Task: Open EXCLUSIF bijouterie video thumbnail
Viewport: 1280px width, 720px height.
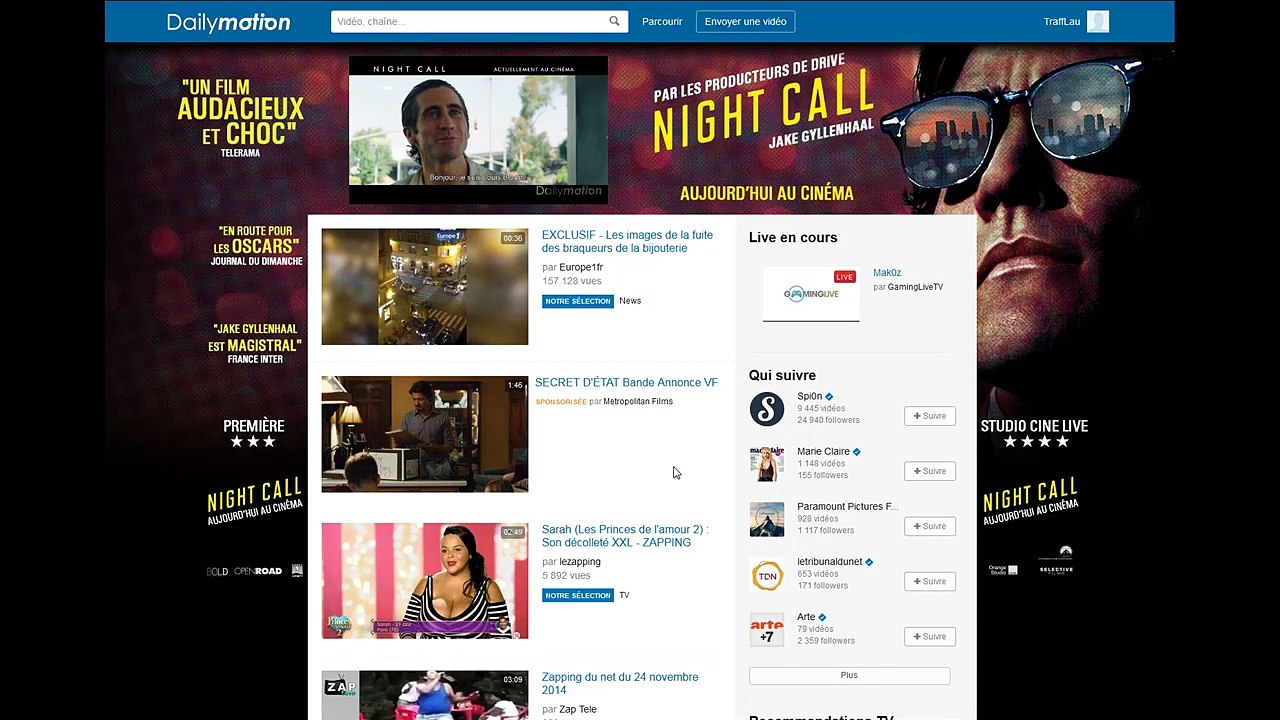Action: (x=424, y=287)
